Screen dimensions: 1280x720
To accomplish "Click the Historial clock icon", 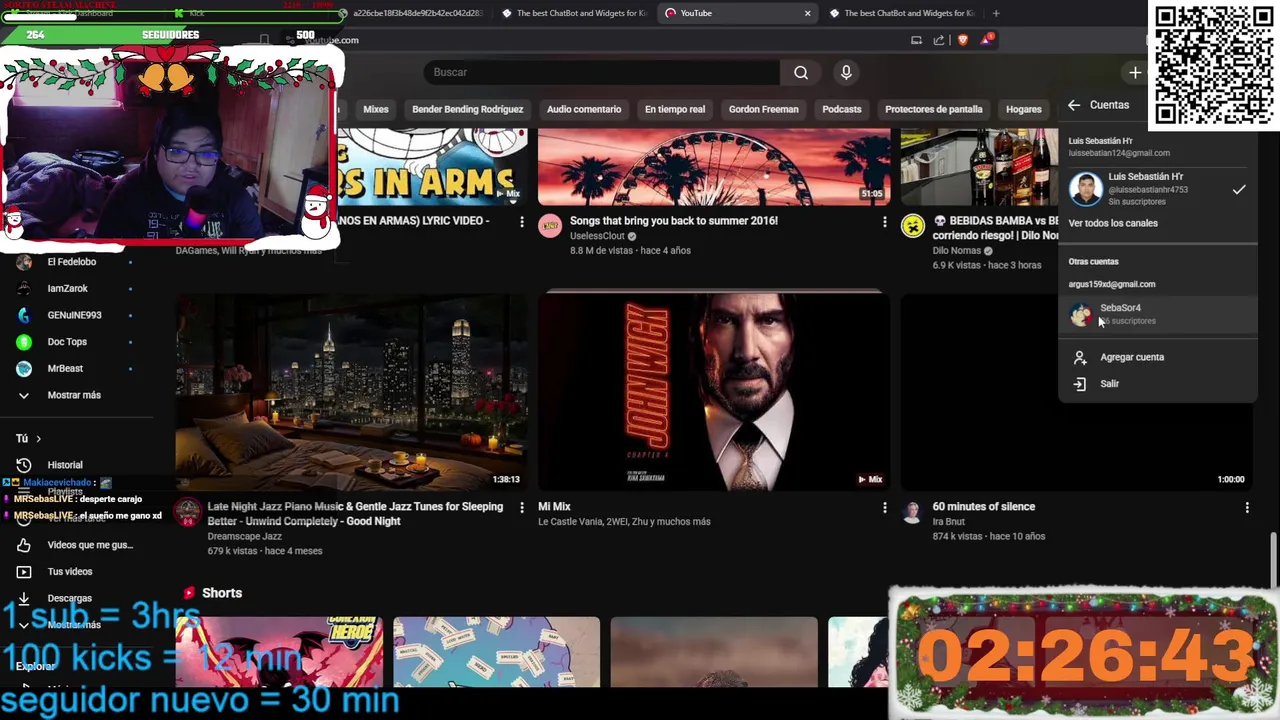I will [x=24, y=465].
